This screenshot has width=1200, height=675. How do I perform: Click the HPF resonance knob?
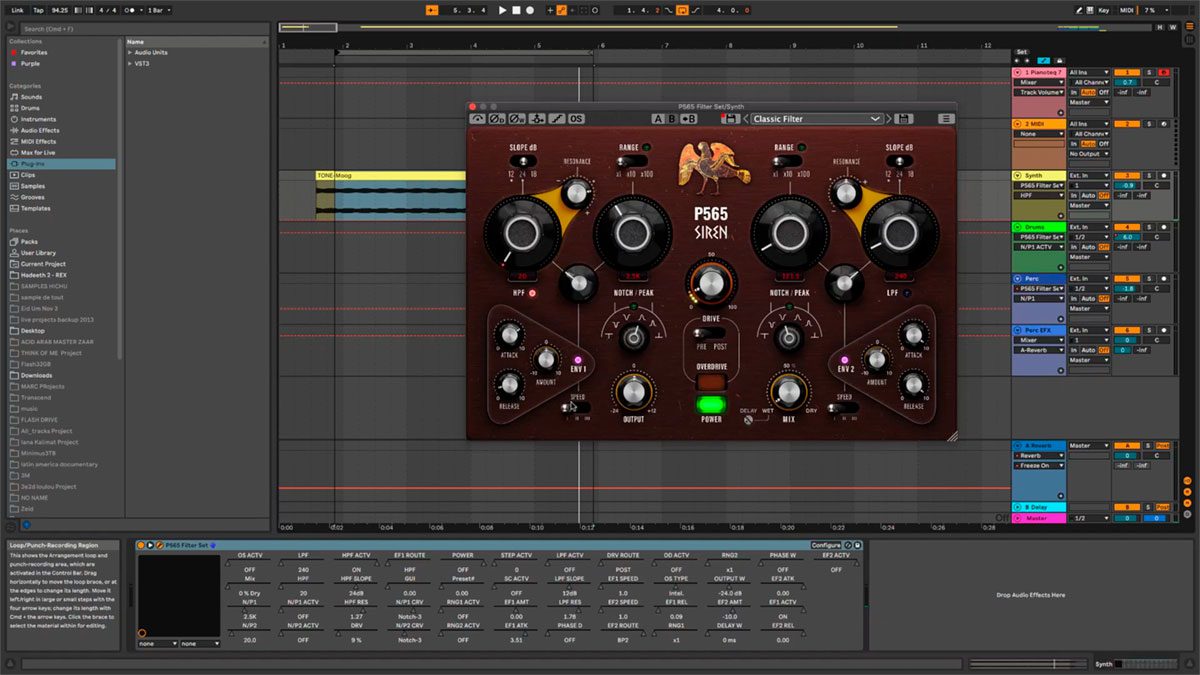pos(576,191)
